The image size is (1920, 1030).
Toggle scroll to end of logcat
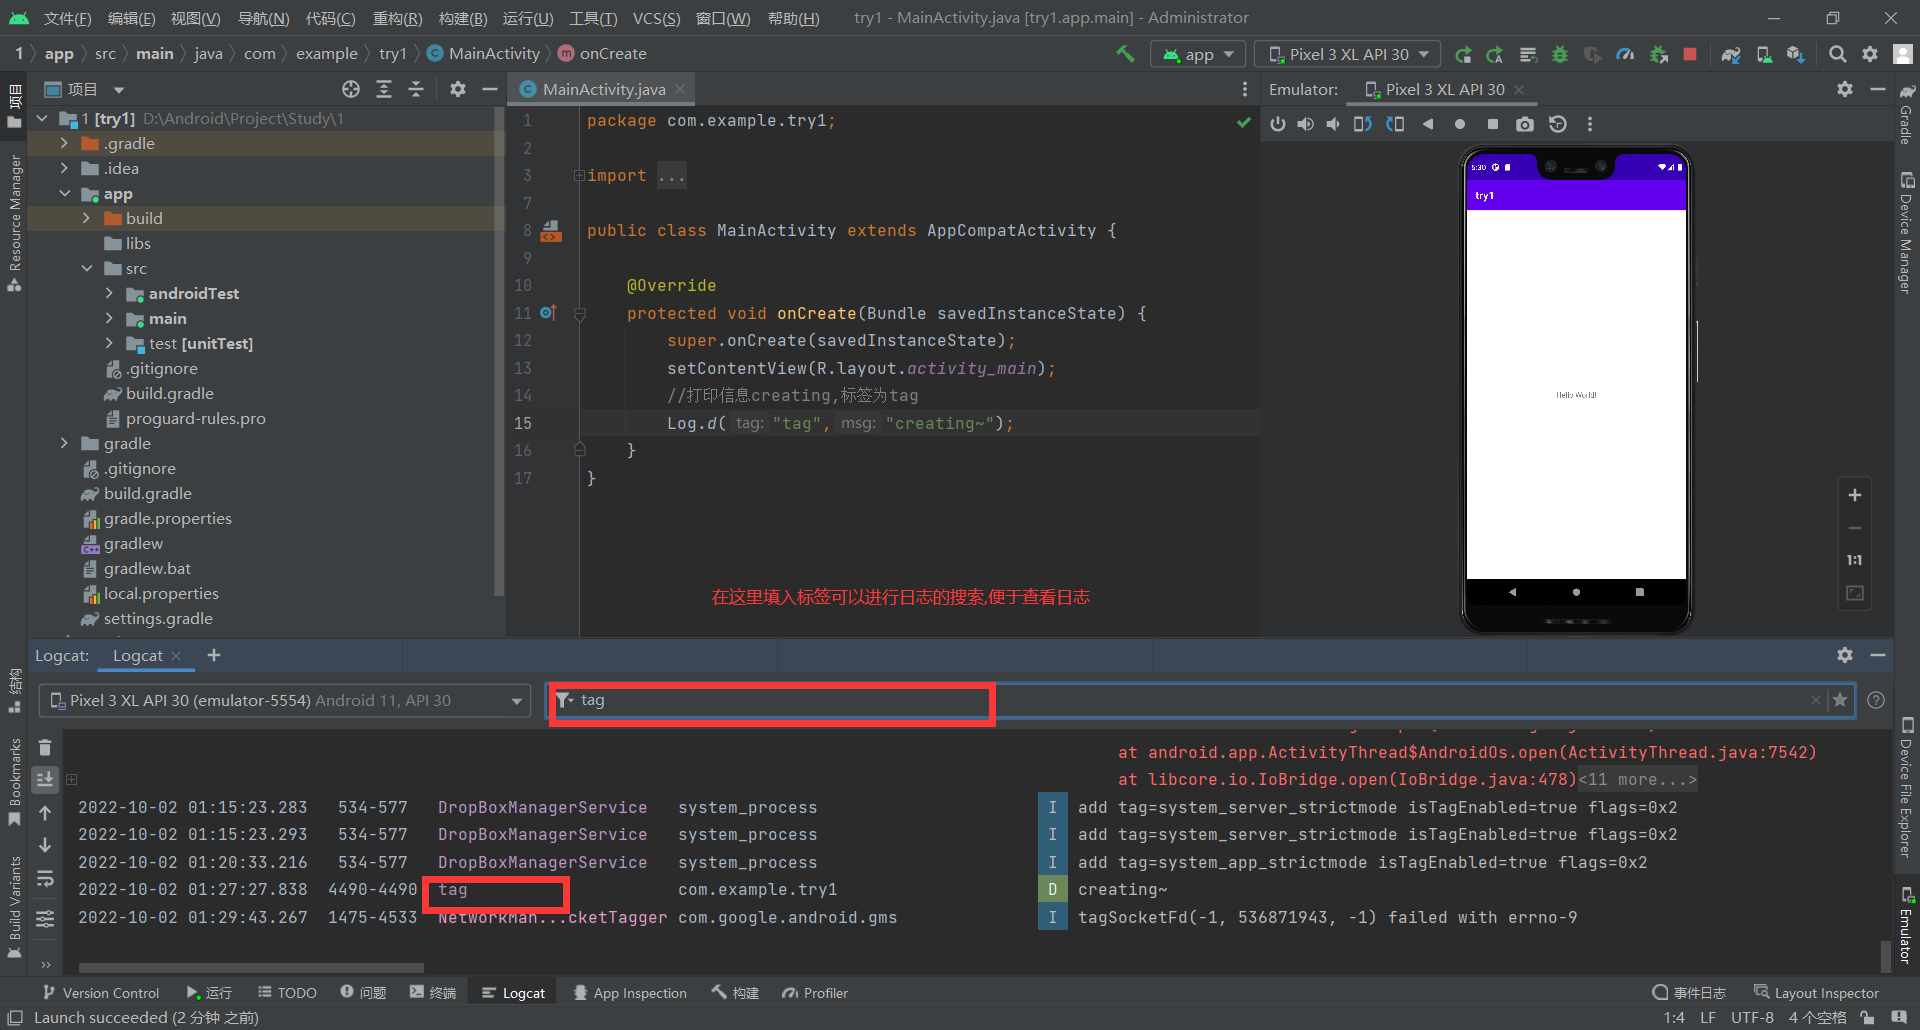(45, 779)
